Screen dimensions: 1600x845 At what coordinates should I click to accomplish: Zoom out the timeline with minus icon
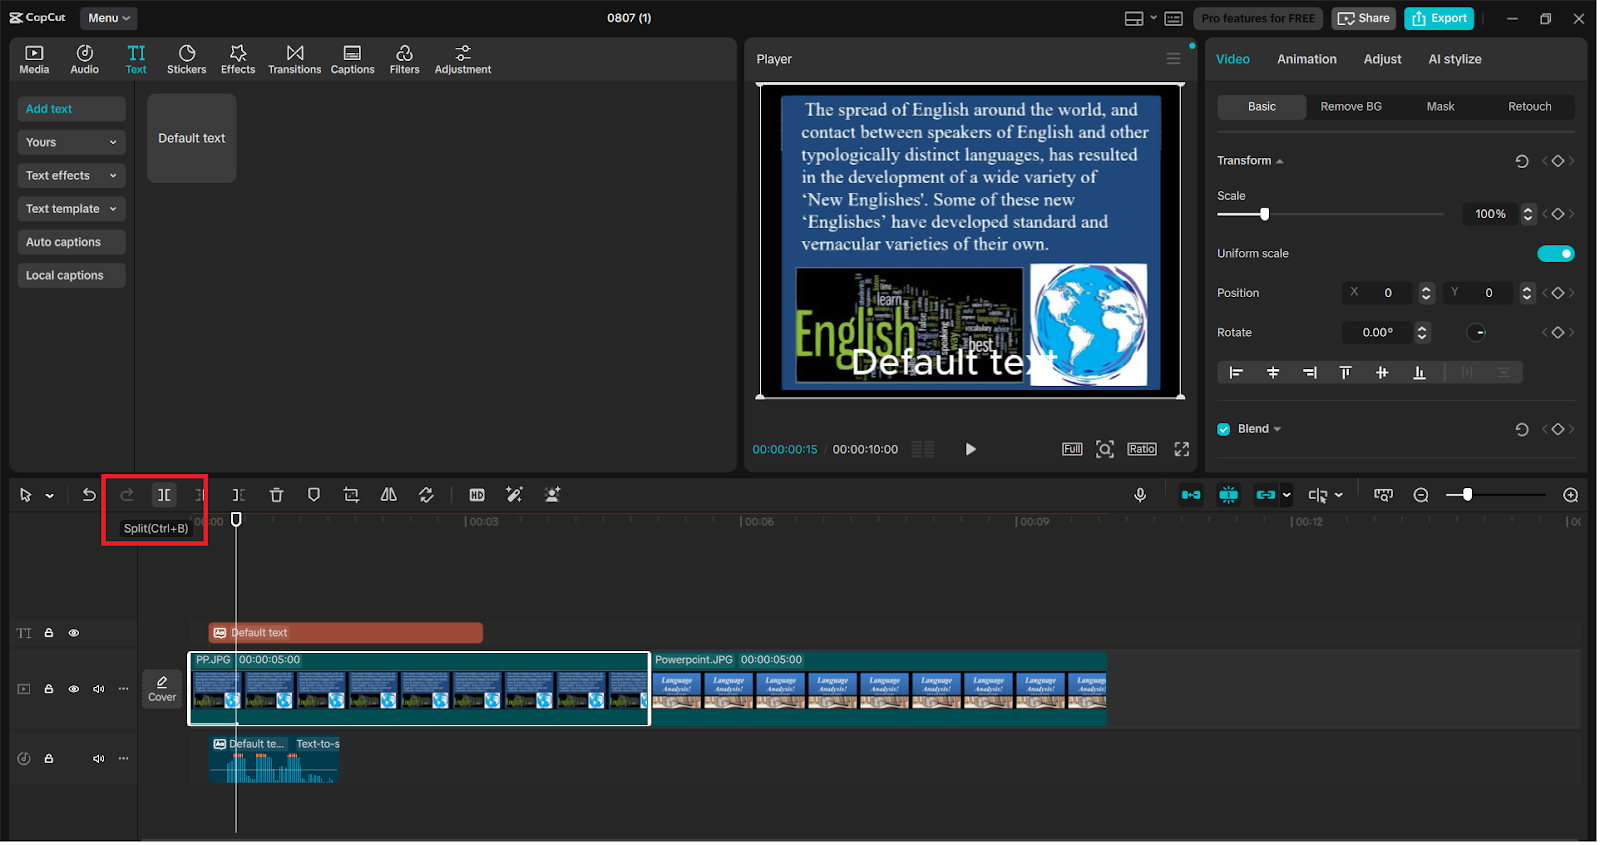coord(1421,495)
